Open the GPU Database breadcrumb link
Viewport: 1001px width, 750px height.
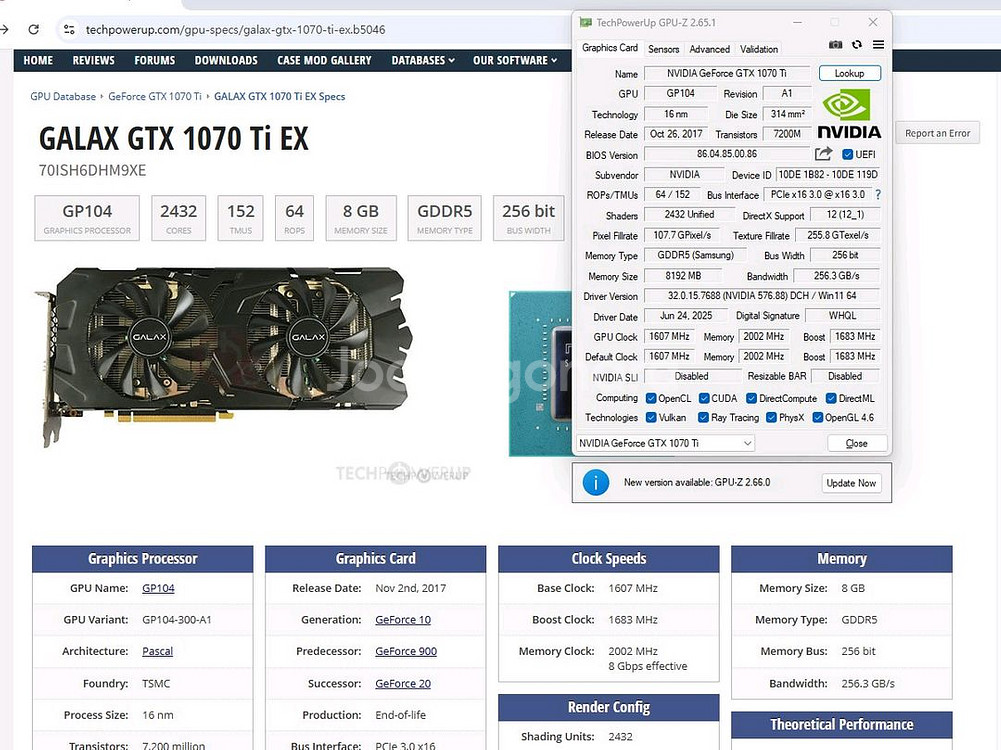point(63,96)
